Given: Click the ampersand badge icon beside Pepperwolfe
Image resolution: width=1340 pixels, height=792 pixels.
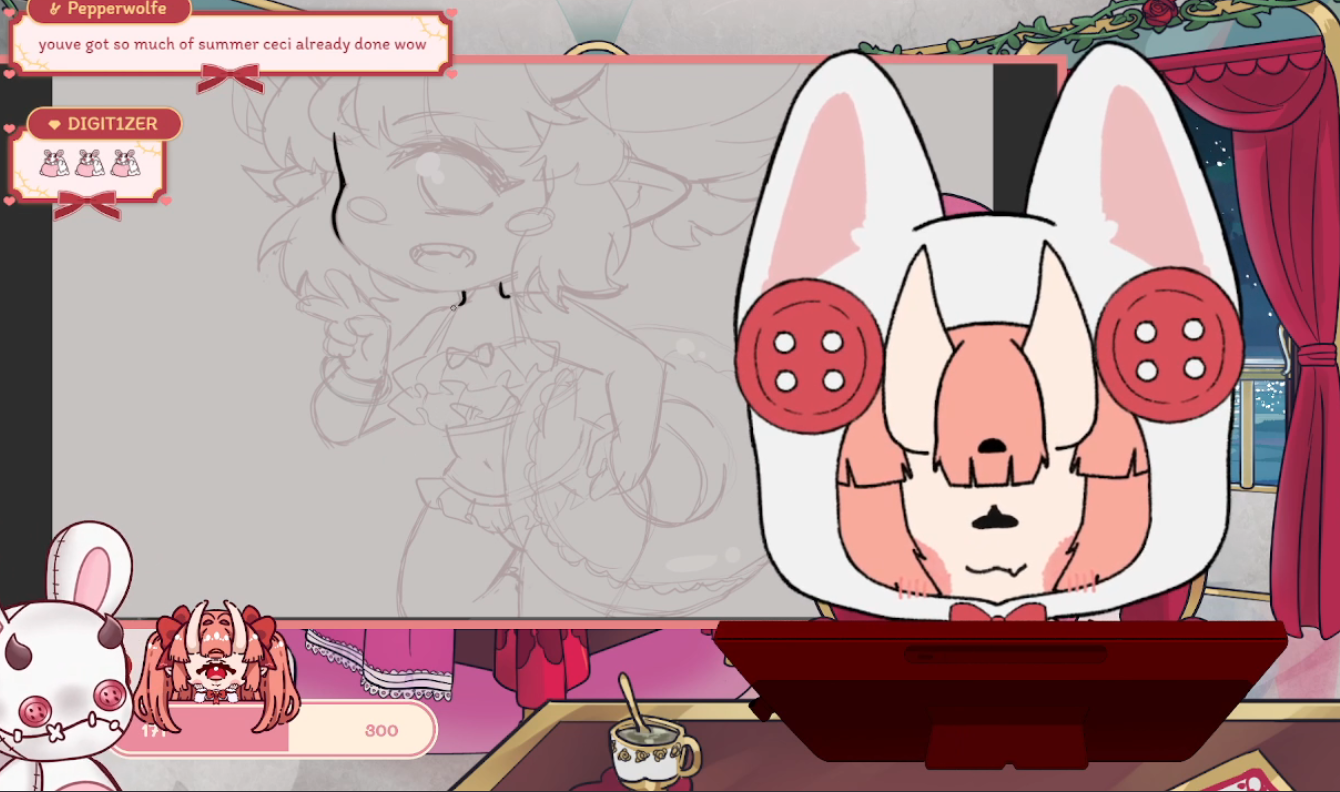Looking at the screenshot, I should [x=55, y=9].
